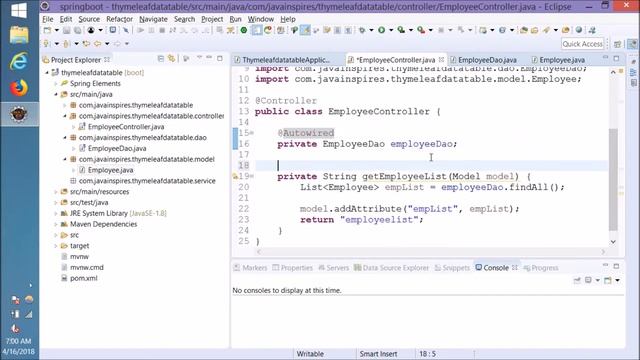Click the @Autowired annotation in code
The image size is (640, 360).
(x=306, y=133)
